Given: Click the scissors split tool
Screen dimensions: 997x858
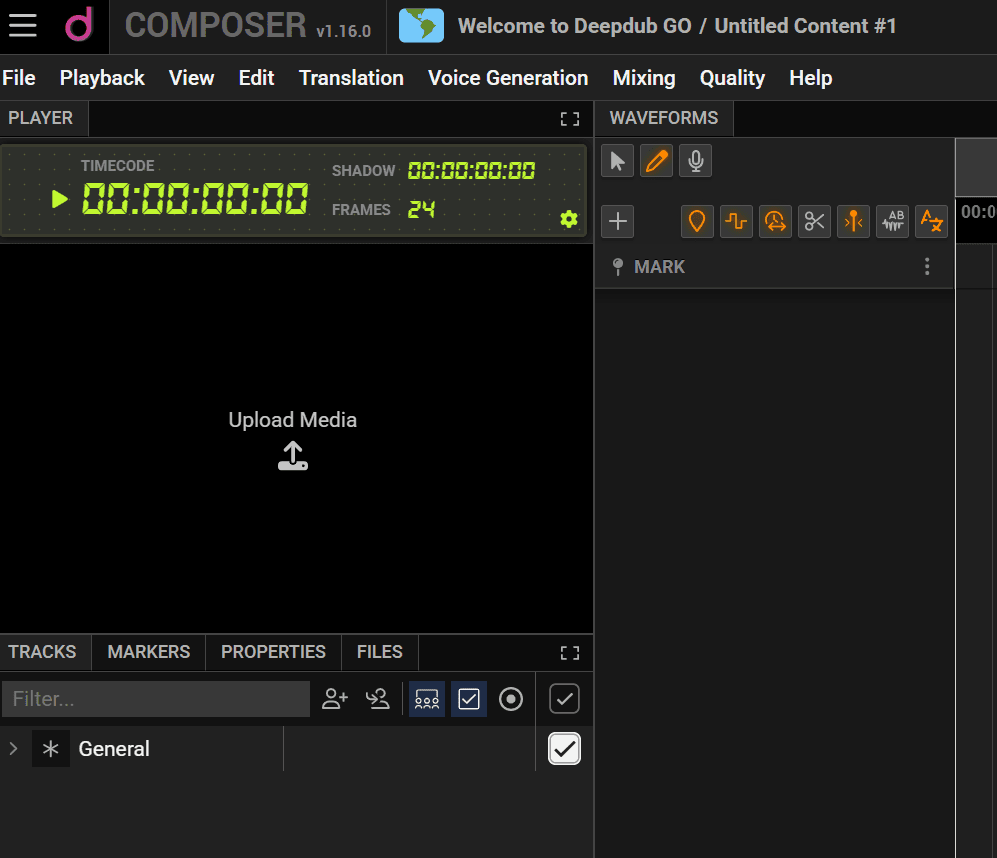Looking at the screenshot, I should click(x=815, y=221).
